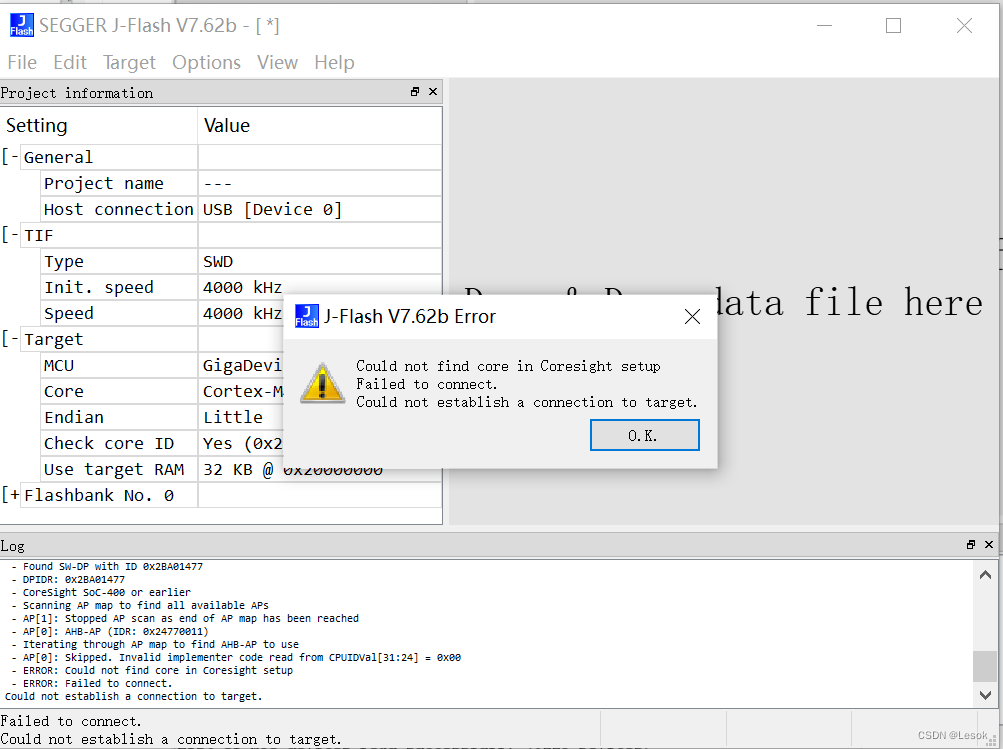Select the Use target RAM setting row

point(241,469)
